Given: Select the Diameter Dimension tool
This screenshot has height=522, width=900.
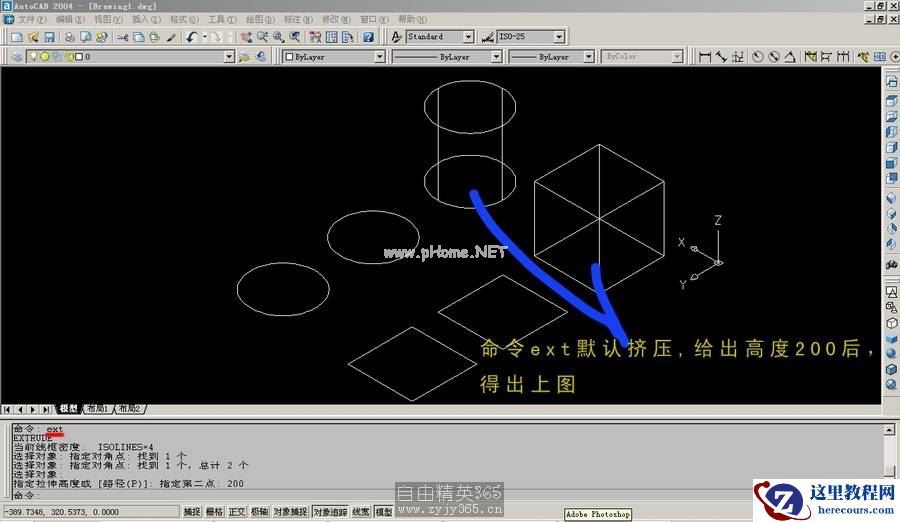Looking at the screenshot, I should pyautogui.click(x=774, y=57).
